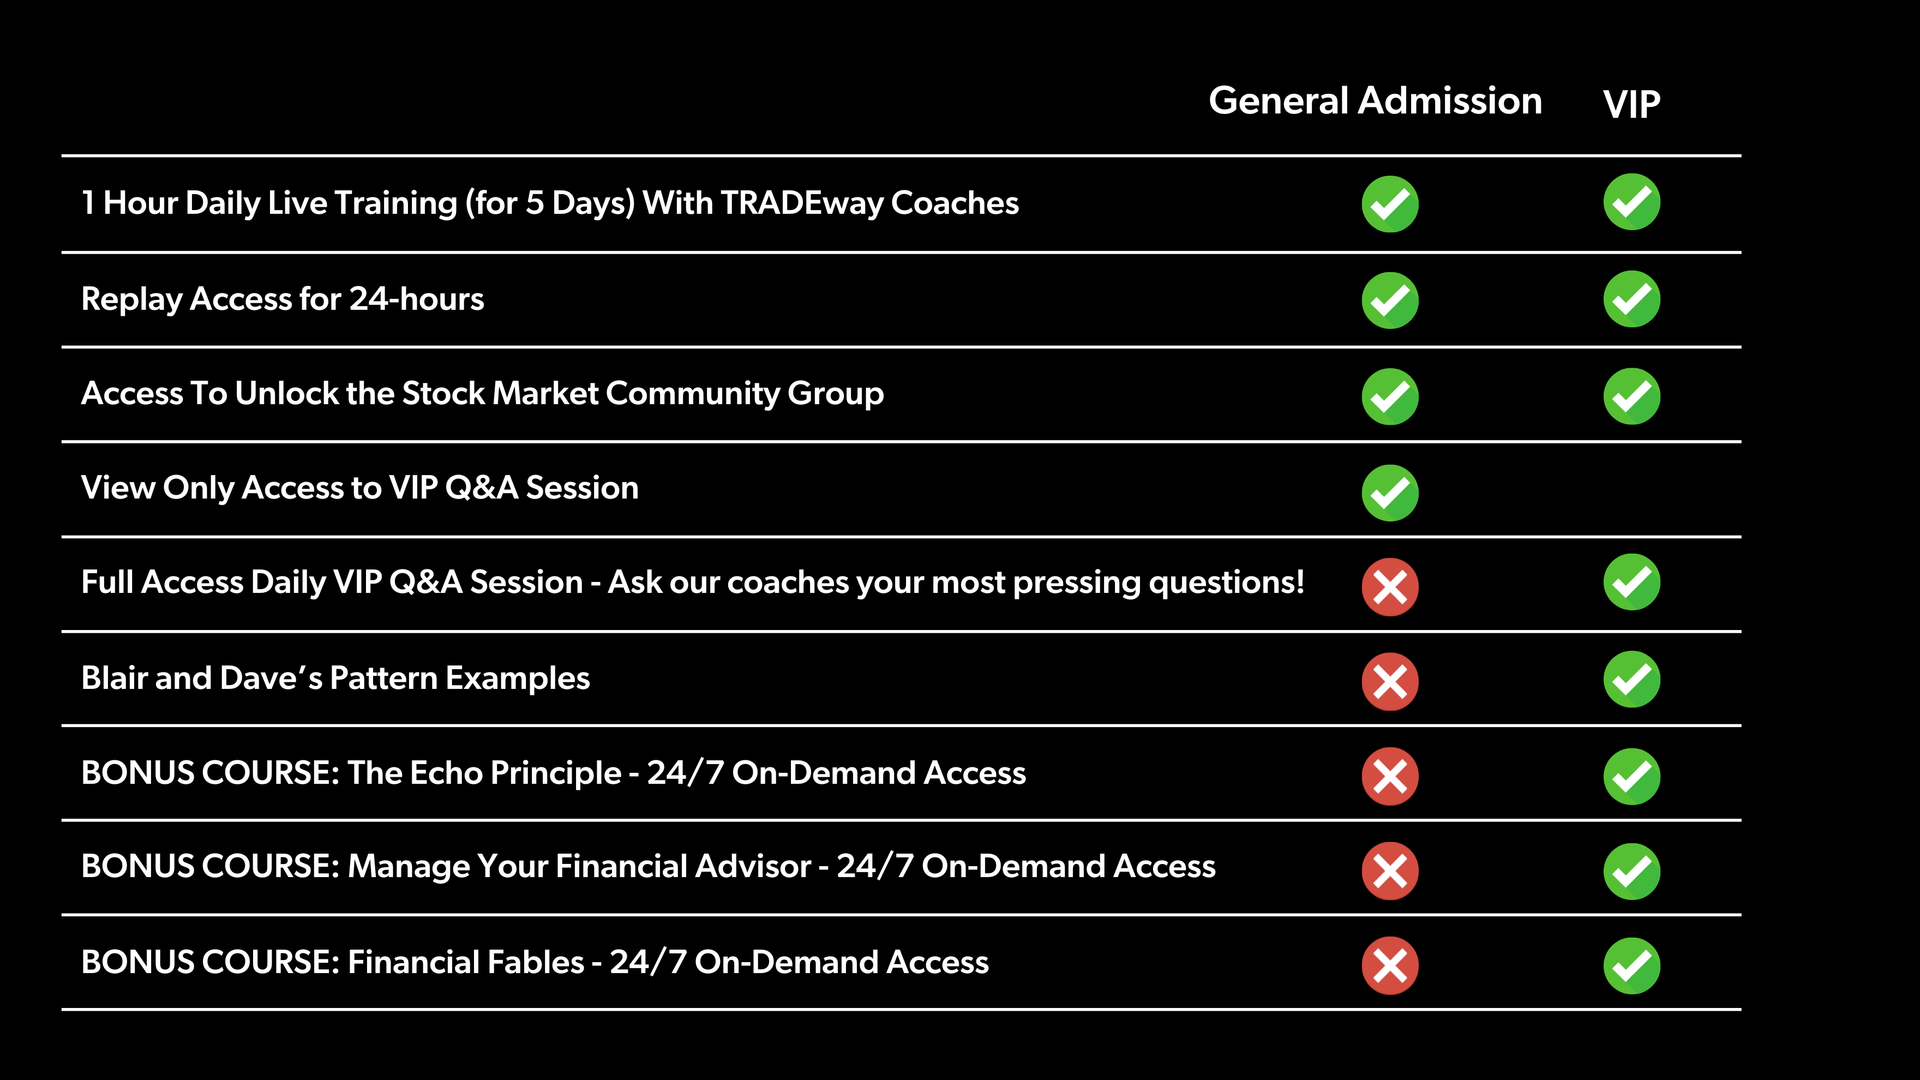Click the VIP column header
1920x1080 pixels.
[x=1631, y=104]
